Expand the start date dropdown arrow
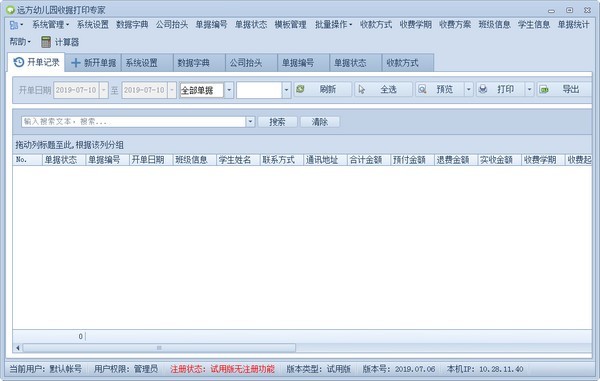 (x=104, y=90)
